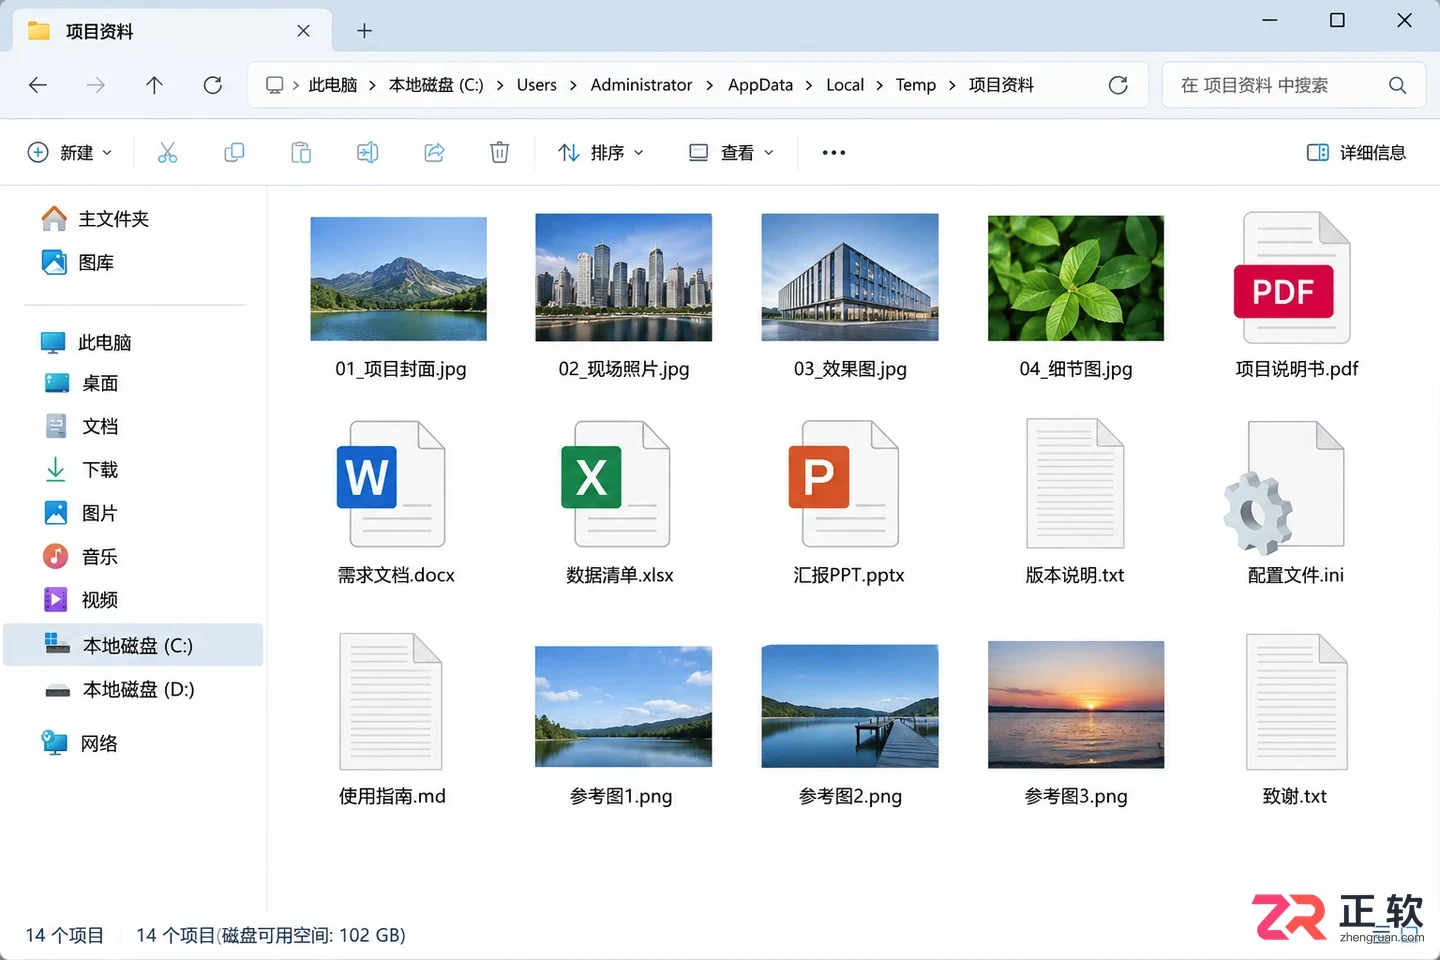The image size is (1440, 960).
Task: Go back with the back arrow
Action: pyautogui.click(x=38, y=85)
